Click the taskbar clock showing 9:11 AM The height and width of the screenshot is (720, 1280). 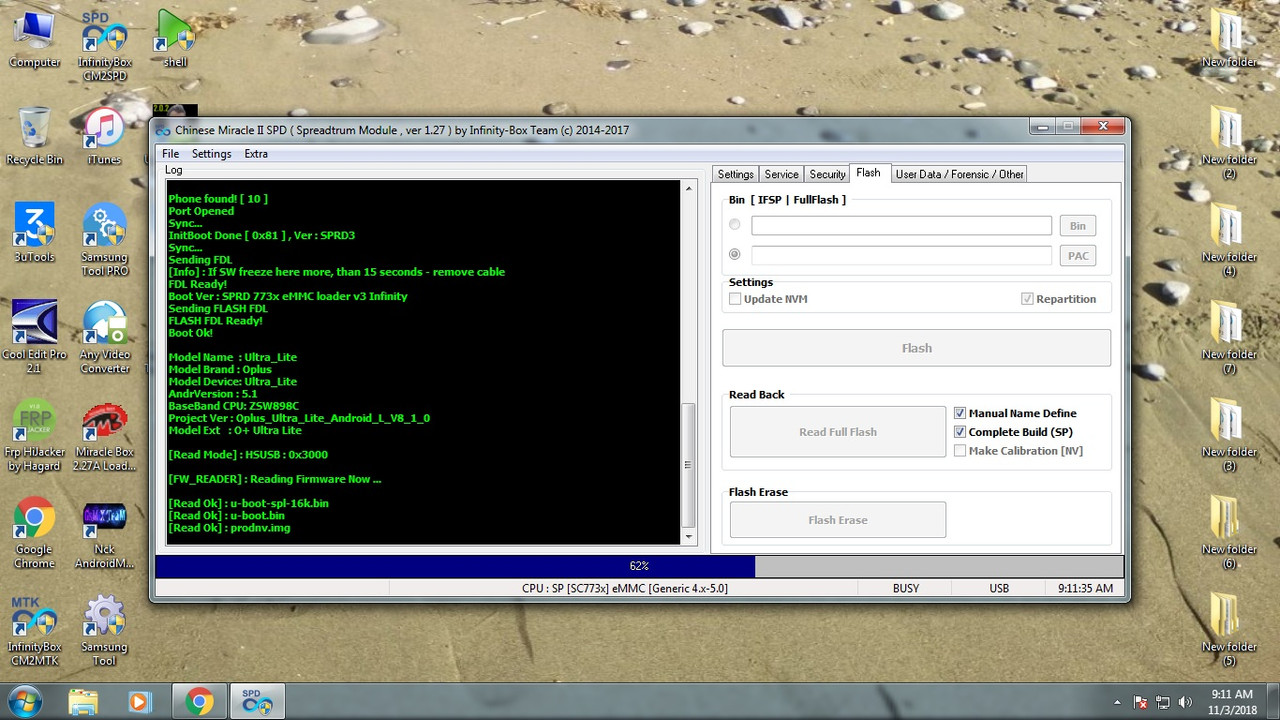tap(1232, 702)
